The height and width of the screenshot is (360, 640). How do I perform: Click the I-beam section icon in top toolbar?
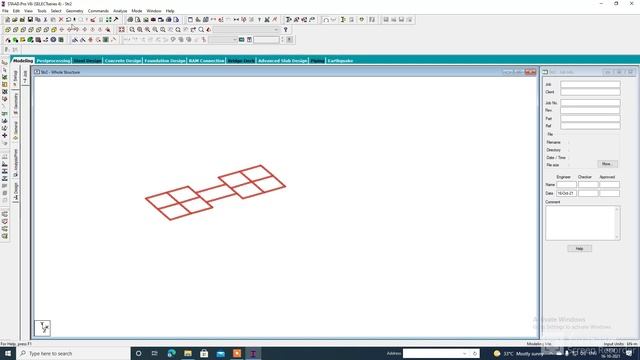(343, 20)
